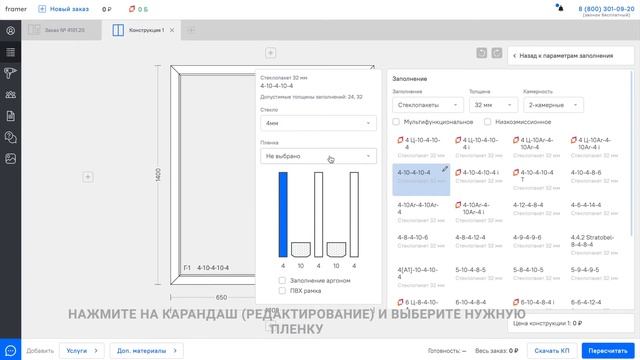Check the Заполнение аргоном option
Image resolution: width=640 pixels, height=360 pixels.
pyautogui.click(x=282, y=280)
